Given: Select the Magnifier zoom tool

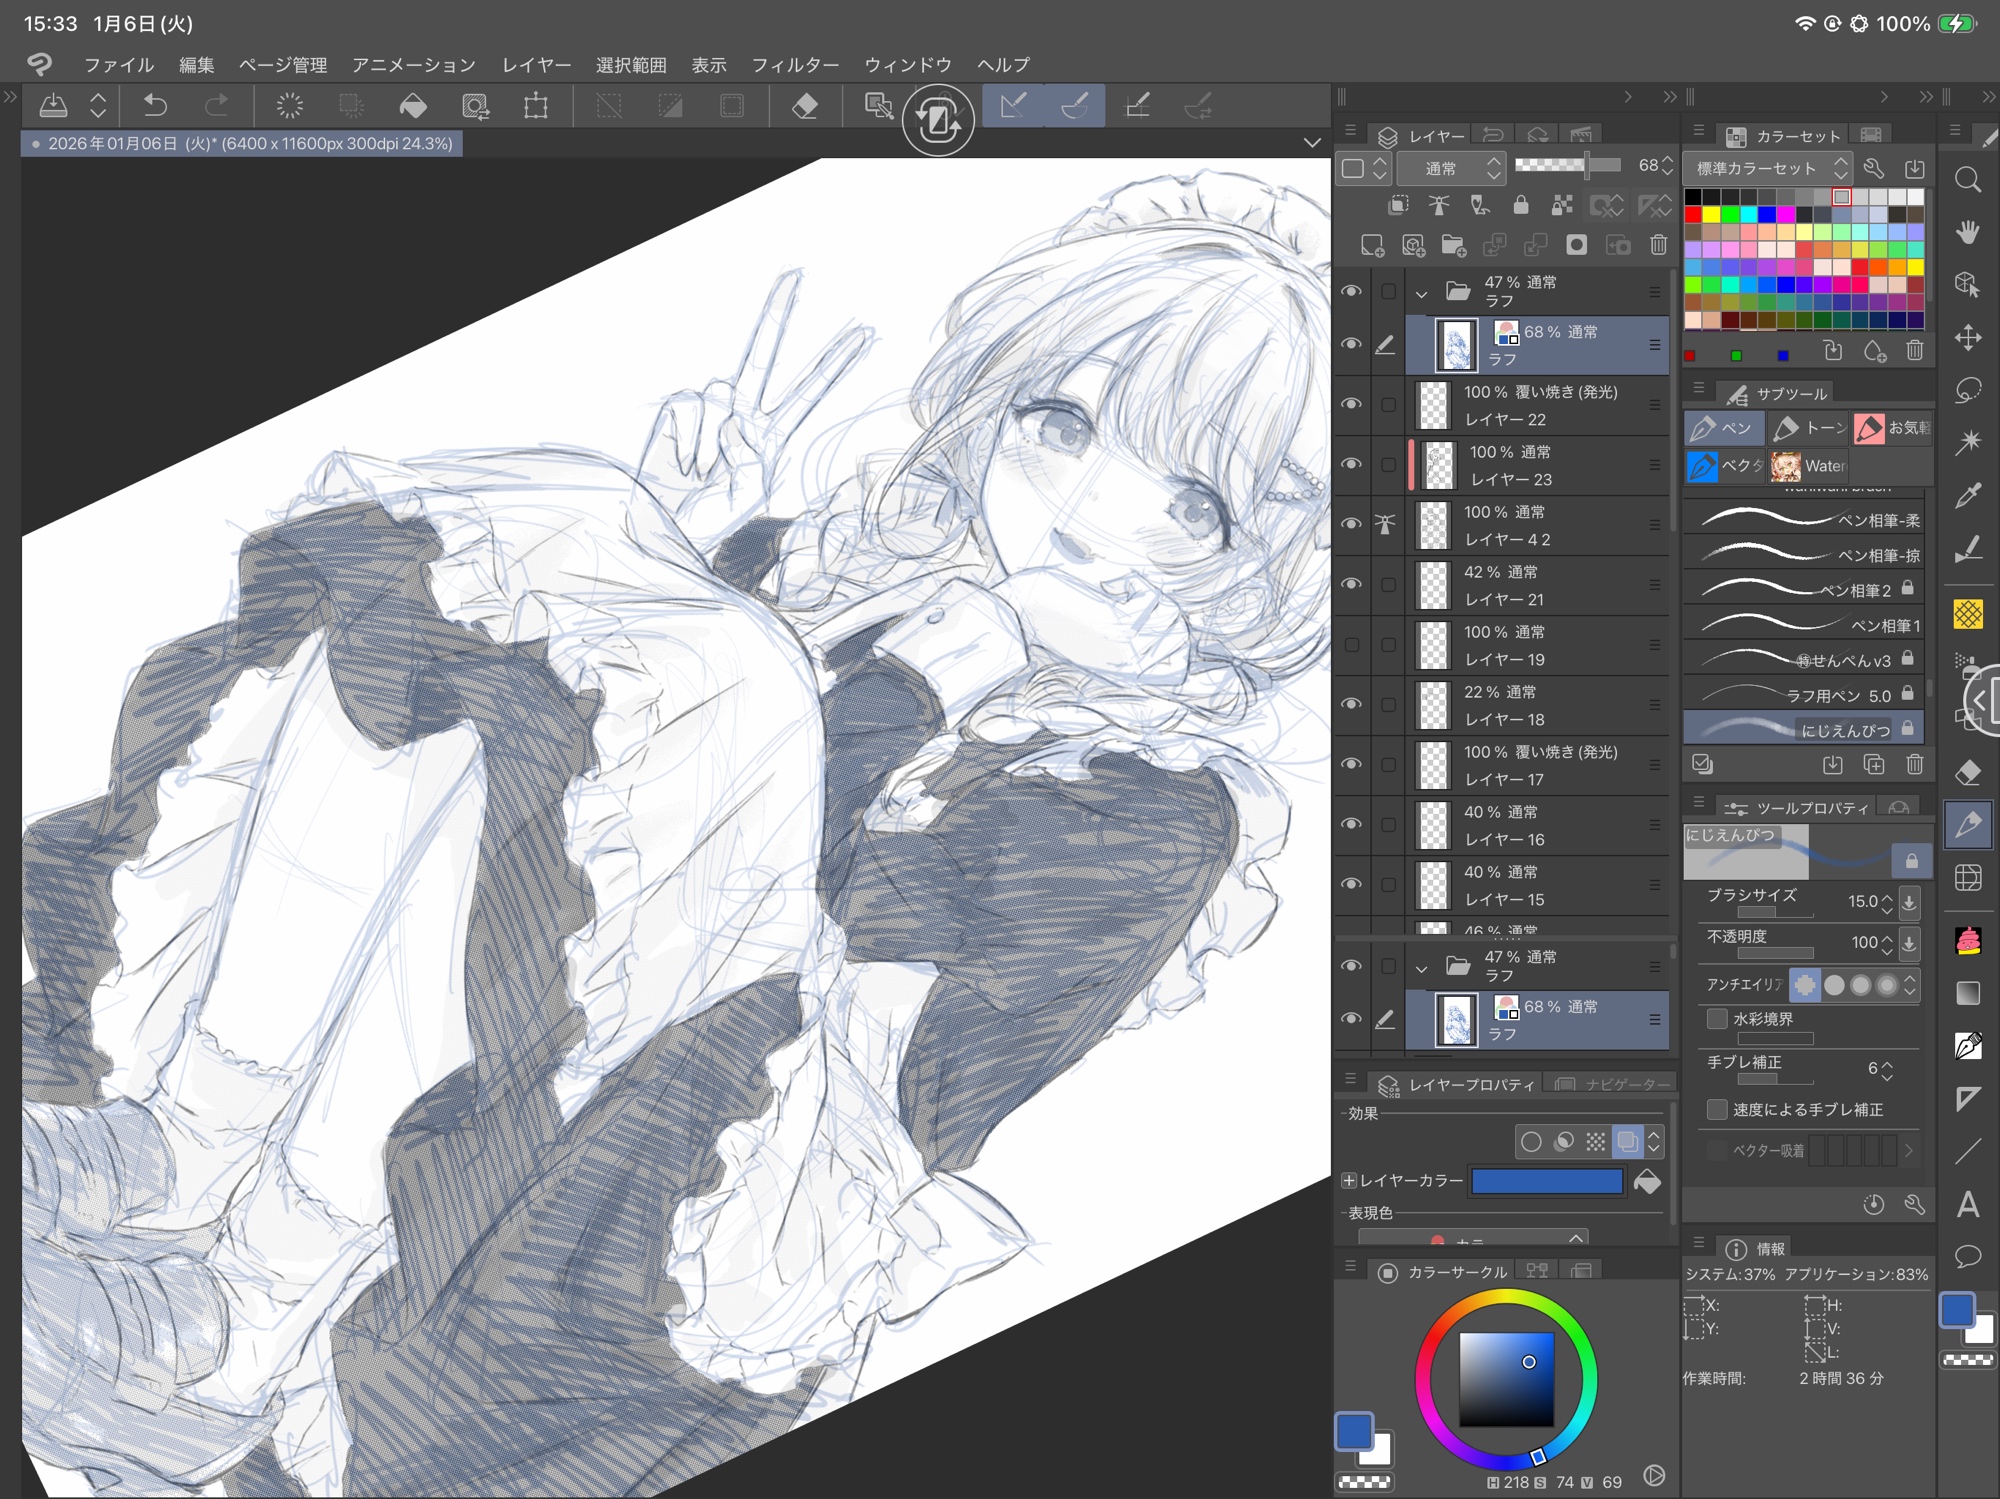Looking at the screenshot, I should pos(1968,180).
